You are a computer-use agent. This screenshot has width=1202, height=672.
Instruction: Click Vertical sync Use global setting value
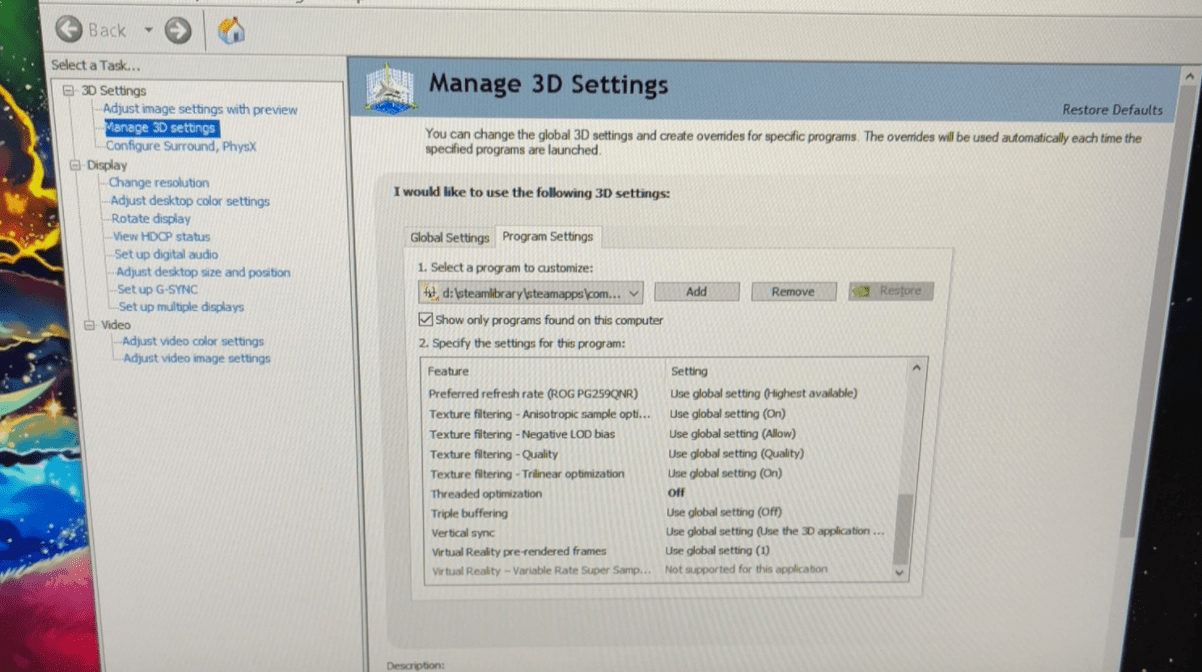[x=775, y=532]
